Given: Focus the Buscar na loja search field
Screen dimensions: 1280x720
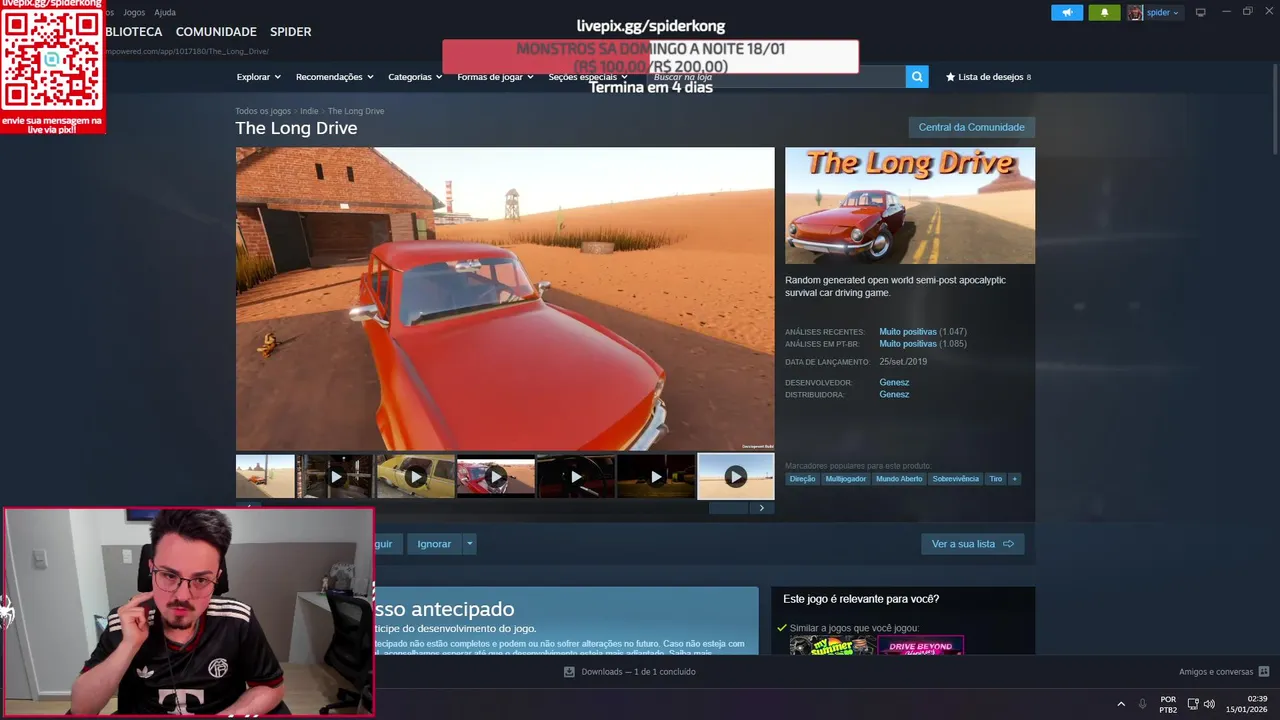Looking at the screenshot, I should click(775, 76).
